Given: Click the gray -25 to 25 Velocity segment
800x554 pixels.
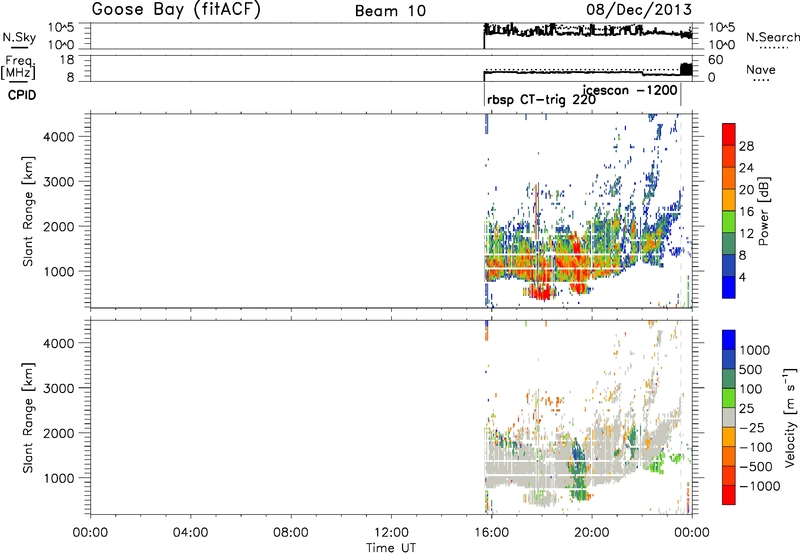Looking at the screenshot, I should click(729, 418).
